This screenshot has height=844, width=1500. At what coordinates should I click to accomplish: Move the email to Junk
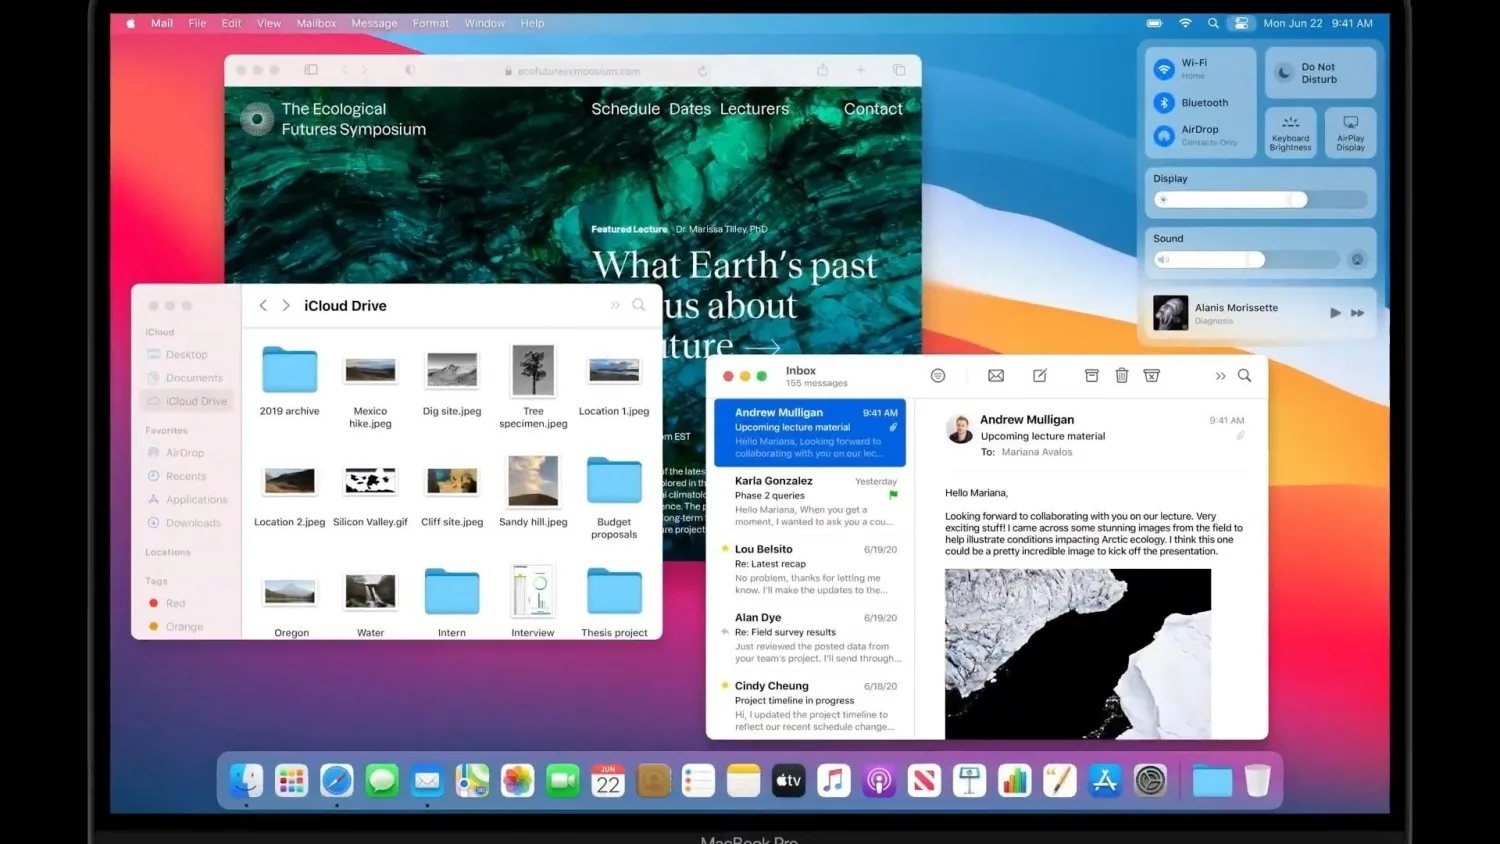[x=1152, y=376]
